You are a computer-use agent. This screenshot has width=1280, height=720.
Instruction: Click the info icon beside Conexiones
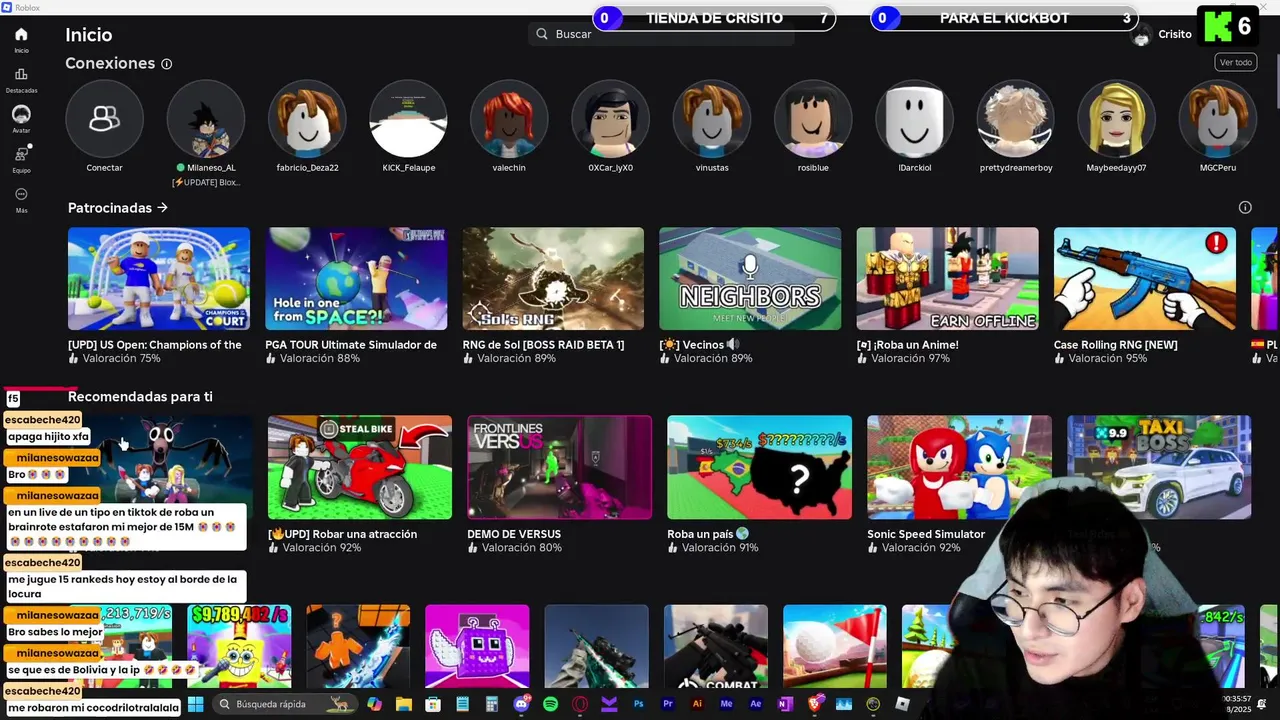pos(167,64)
